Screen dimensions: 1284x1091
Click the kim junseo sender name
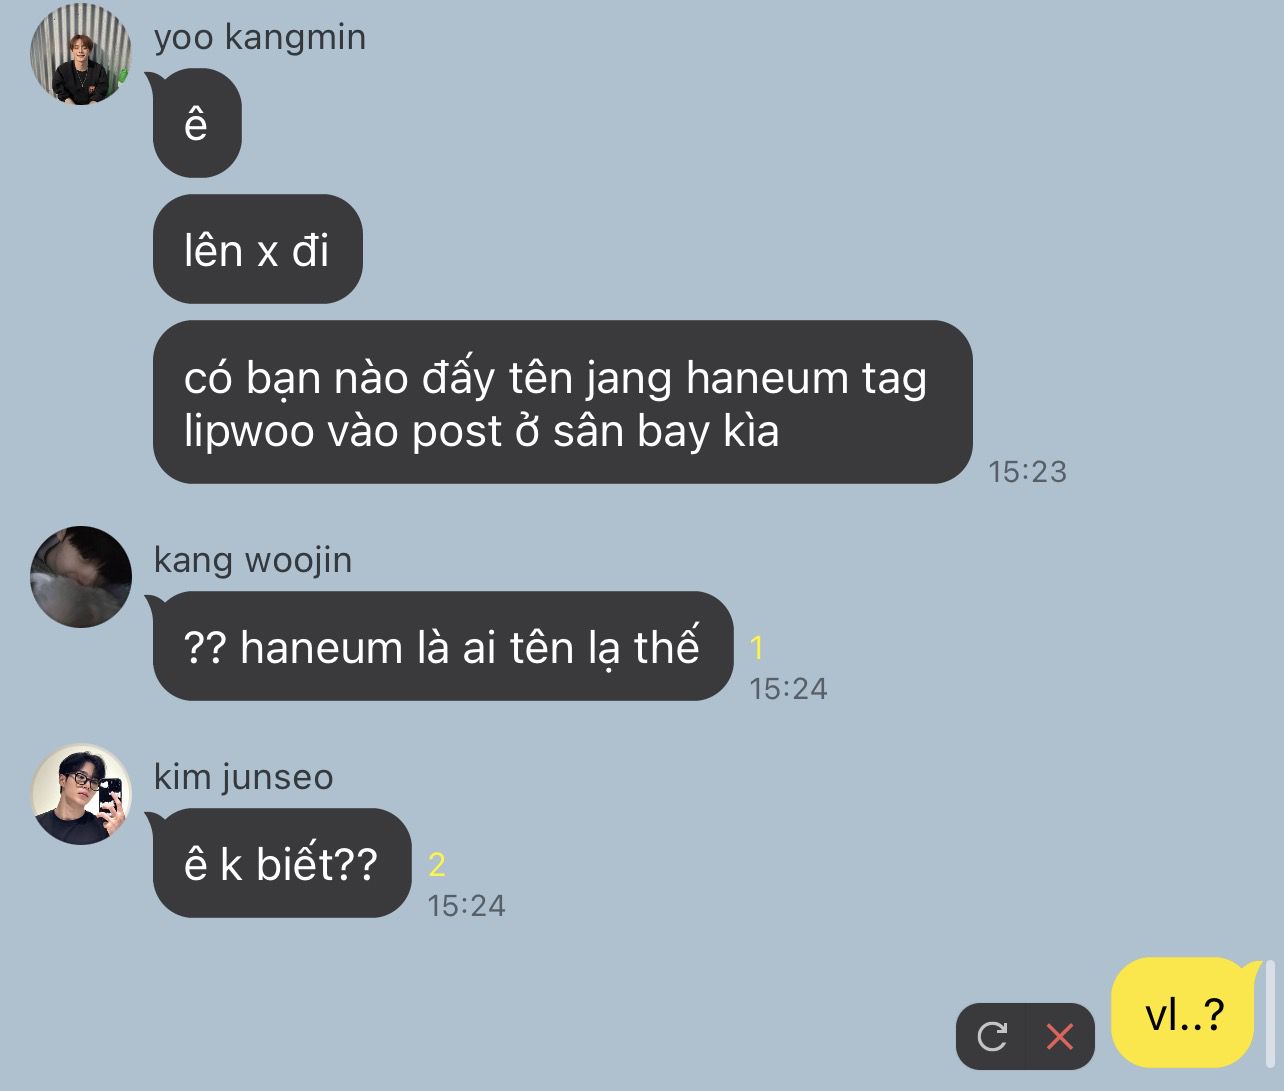pyautogui.click(x=243, y=777)
